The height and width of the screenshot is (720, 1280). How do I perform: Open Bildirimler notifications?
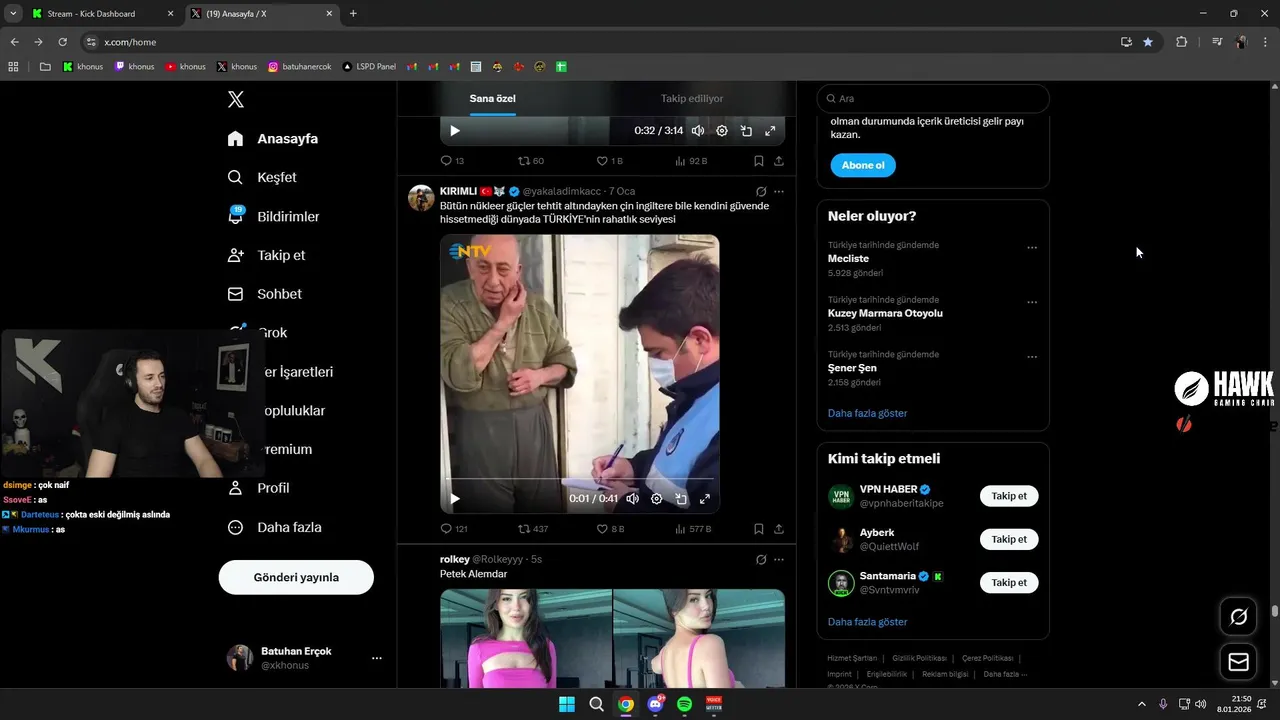point(274,216)
